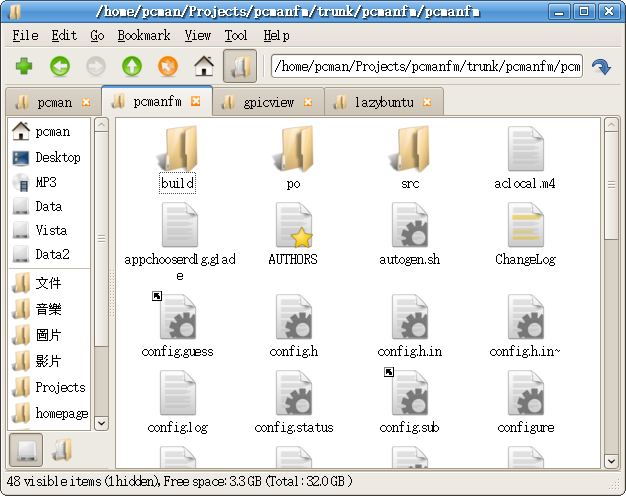Toggle the side pane toolbar button
This screenshot has width=626, height=496.
[240, 67]
